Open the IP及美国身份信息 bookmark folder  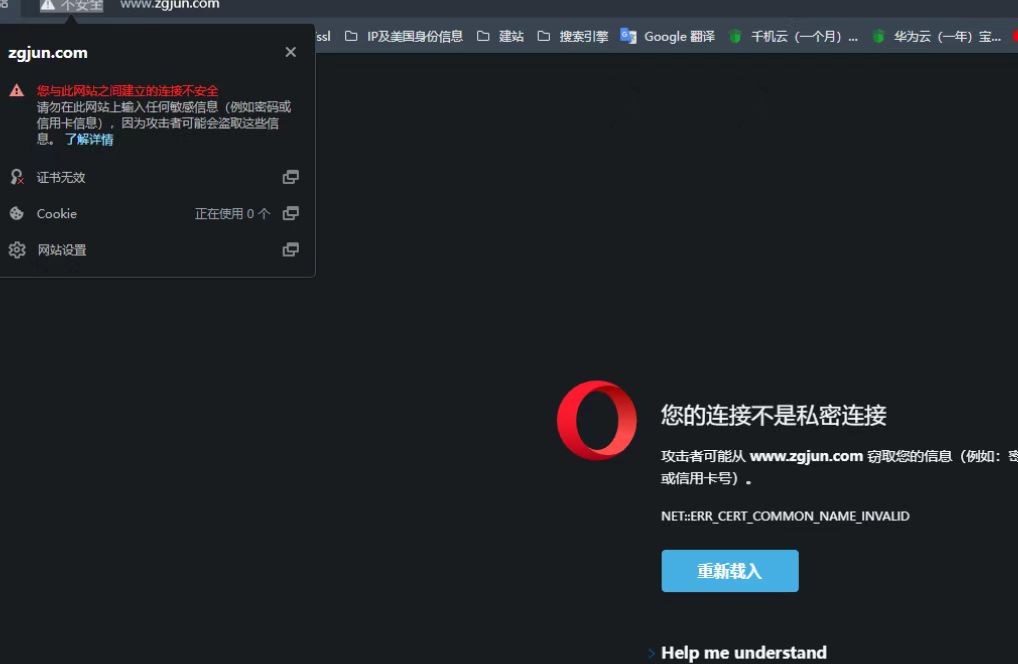pos(404,36)
